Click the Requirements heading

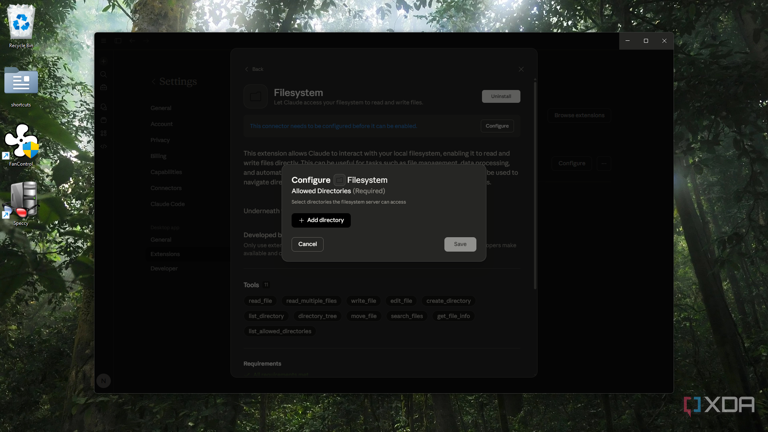(262, 364)
